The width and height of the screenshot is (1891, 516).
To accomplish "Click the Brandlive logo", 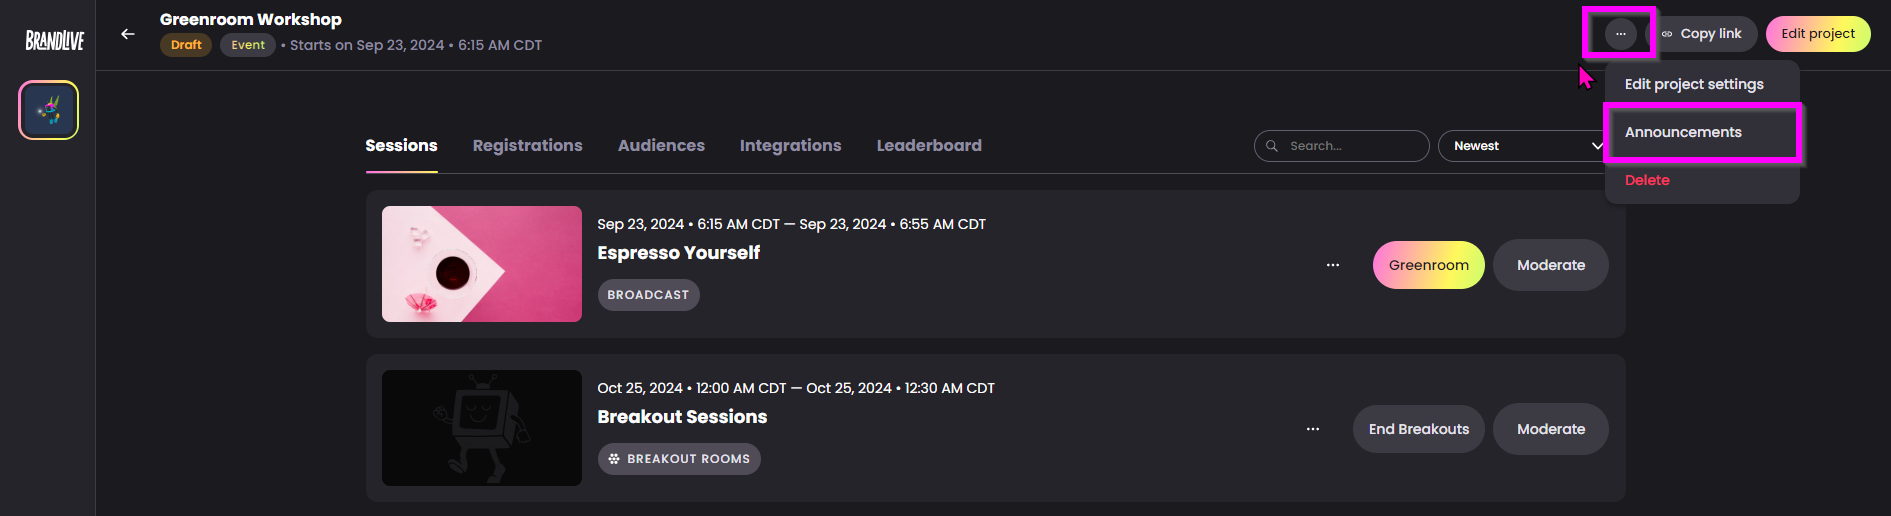I will click(55, 40).
